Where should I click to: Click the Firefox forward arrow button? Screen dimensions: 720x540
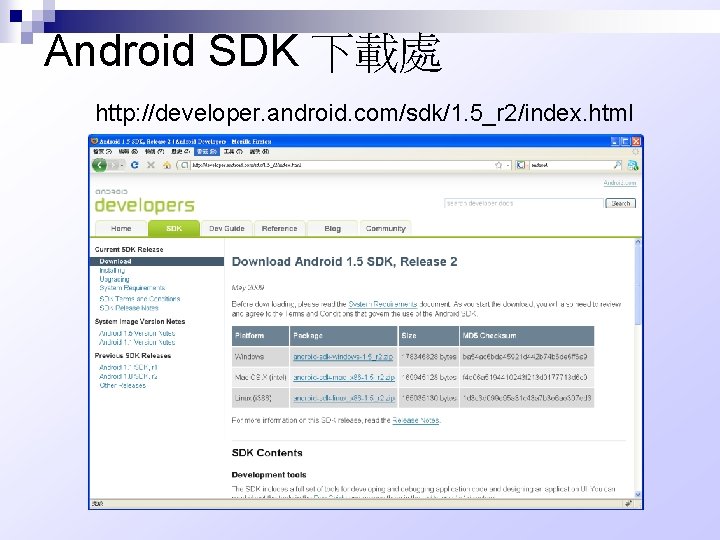pyautogui.click(x=114, y=165)
